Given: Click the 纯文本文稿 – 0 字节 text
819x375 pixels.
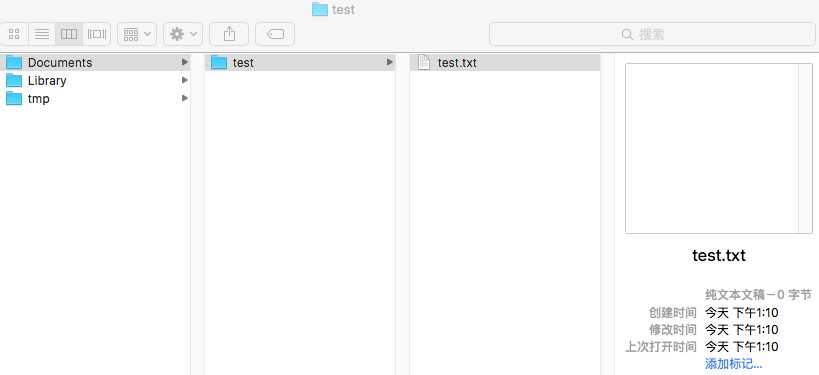Looking at the screenshot, I should [758, 295].
